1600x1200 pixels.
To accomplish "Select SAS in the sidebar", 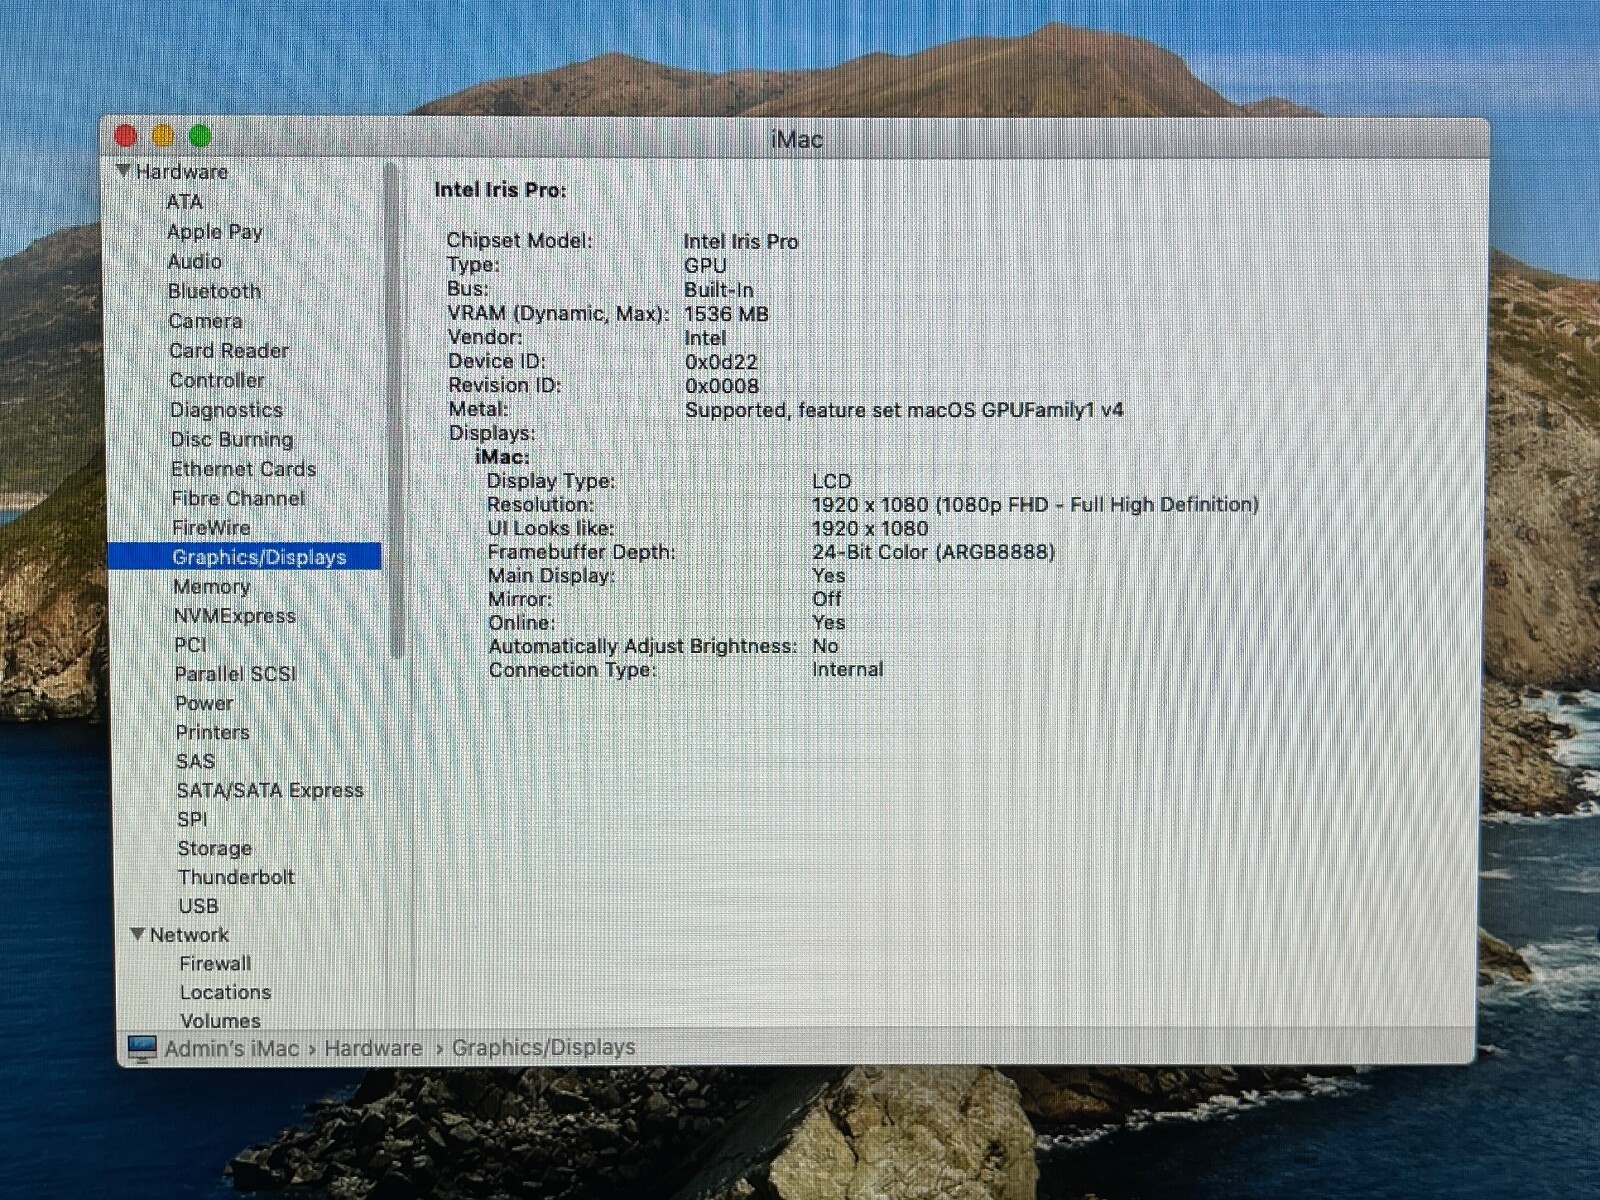I will coord(195,761).
